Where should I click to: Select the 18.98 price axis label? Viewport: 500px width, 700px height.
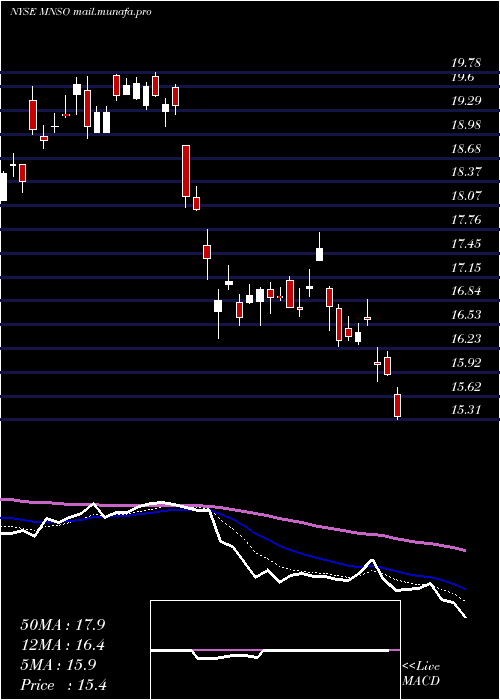pyautogui.click(x=467, y=125)
